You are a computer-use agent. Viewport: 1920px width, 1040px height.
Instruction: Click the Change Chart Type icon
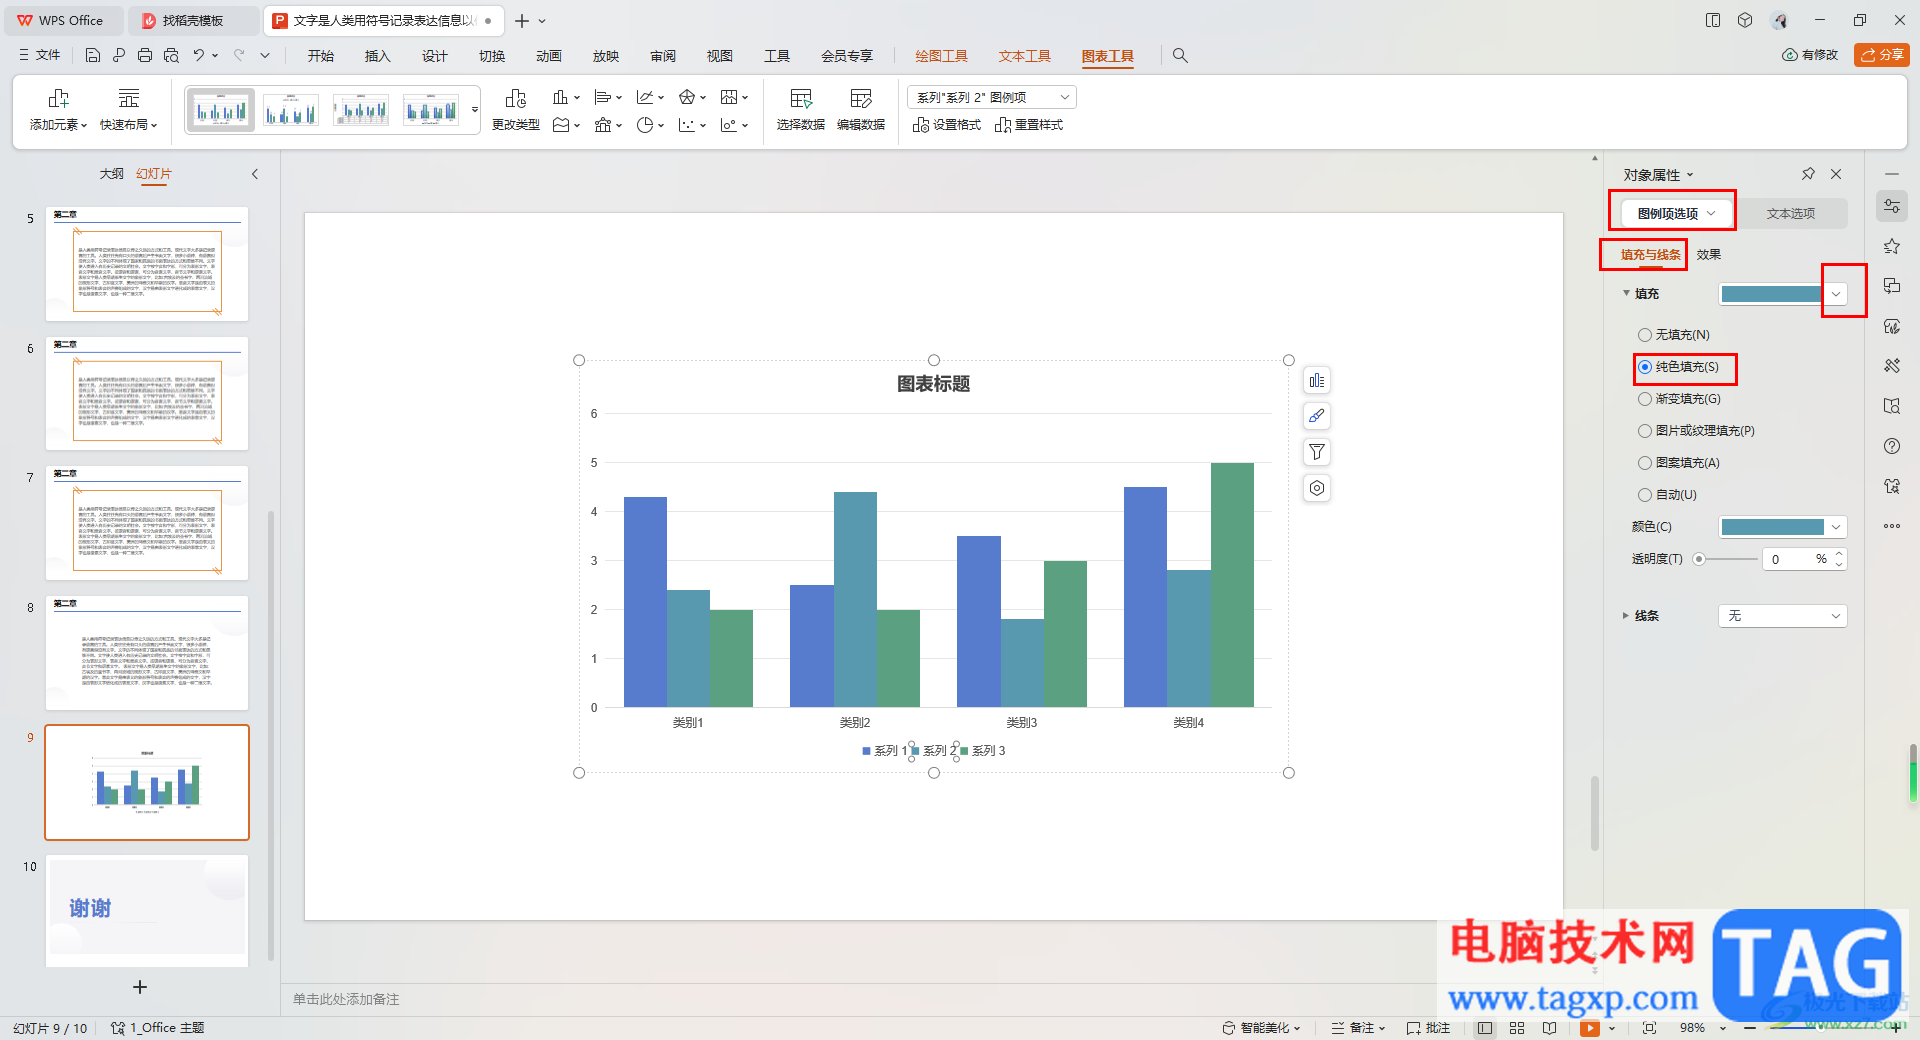[x=516, y=99]
